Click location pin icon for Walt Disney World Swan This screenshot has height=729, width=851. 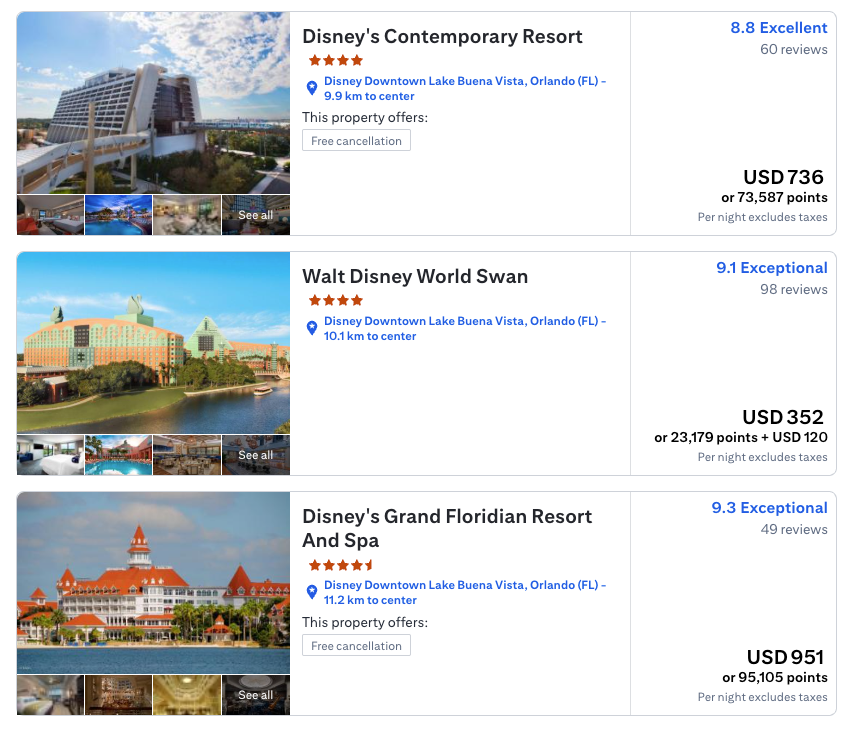coord(311,328)
